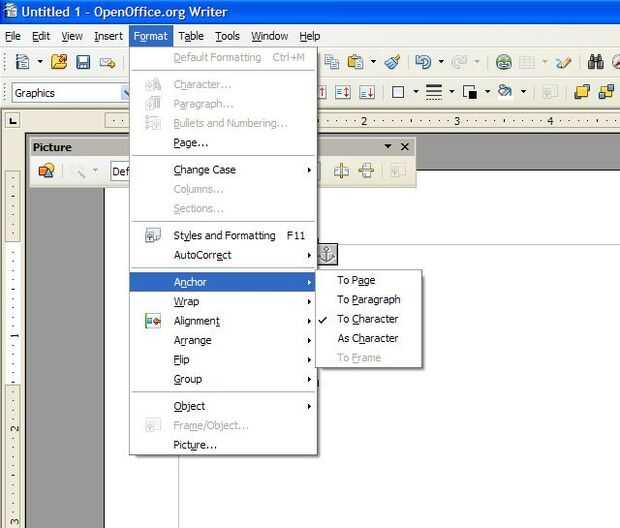Select anchor As Character
The height and width of the screenshot is (528, 620).
point(369,338)
